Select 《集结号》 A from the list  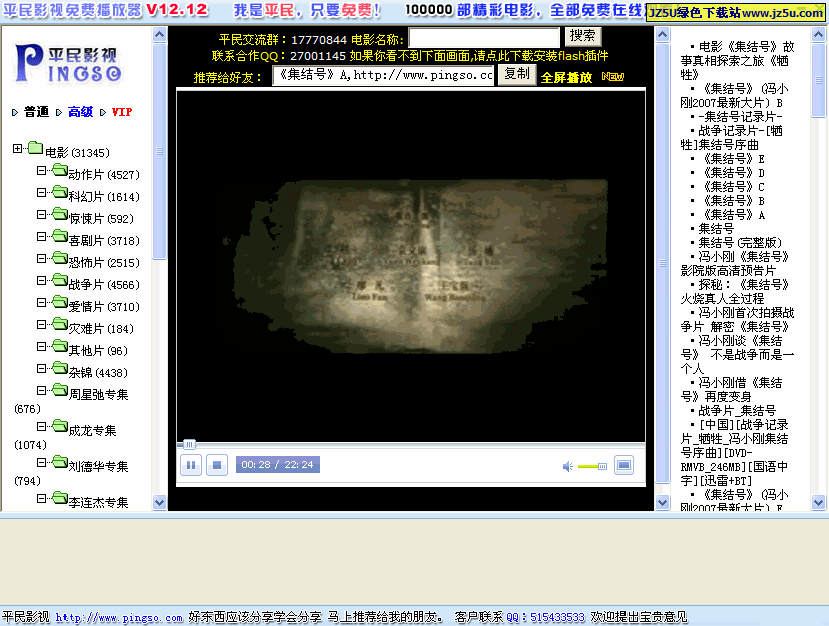point(731,215)
